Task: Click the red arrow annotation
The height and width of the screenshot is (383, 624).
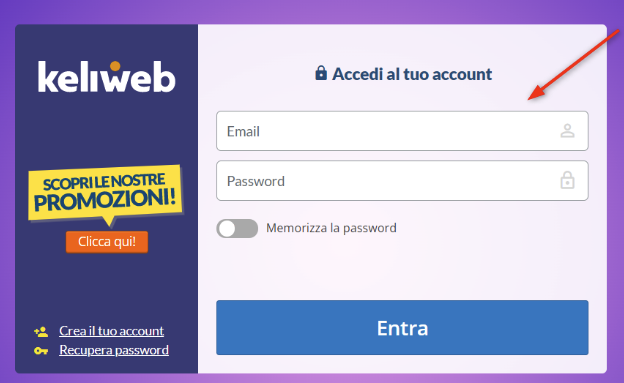Action: [x=573, y=65]
